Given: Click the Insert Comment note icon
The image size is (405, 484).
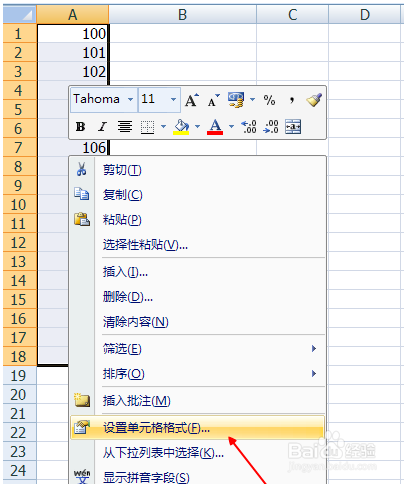Looking at the screenshot, I should point(82,400).
